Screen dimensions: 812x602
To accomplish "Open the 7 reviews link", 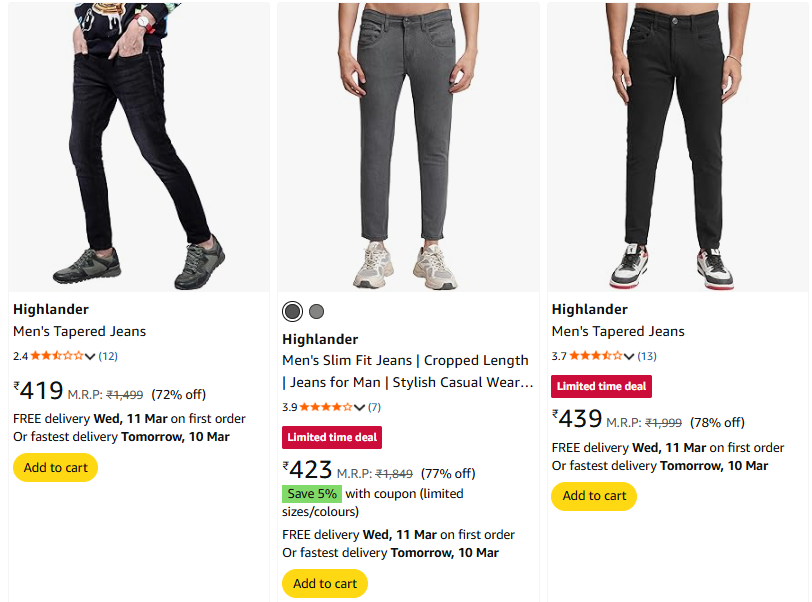I will (374, 407).
